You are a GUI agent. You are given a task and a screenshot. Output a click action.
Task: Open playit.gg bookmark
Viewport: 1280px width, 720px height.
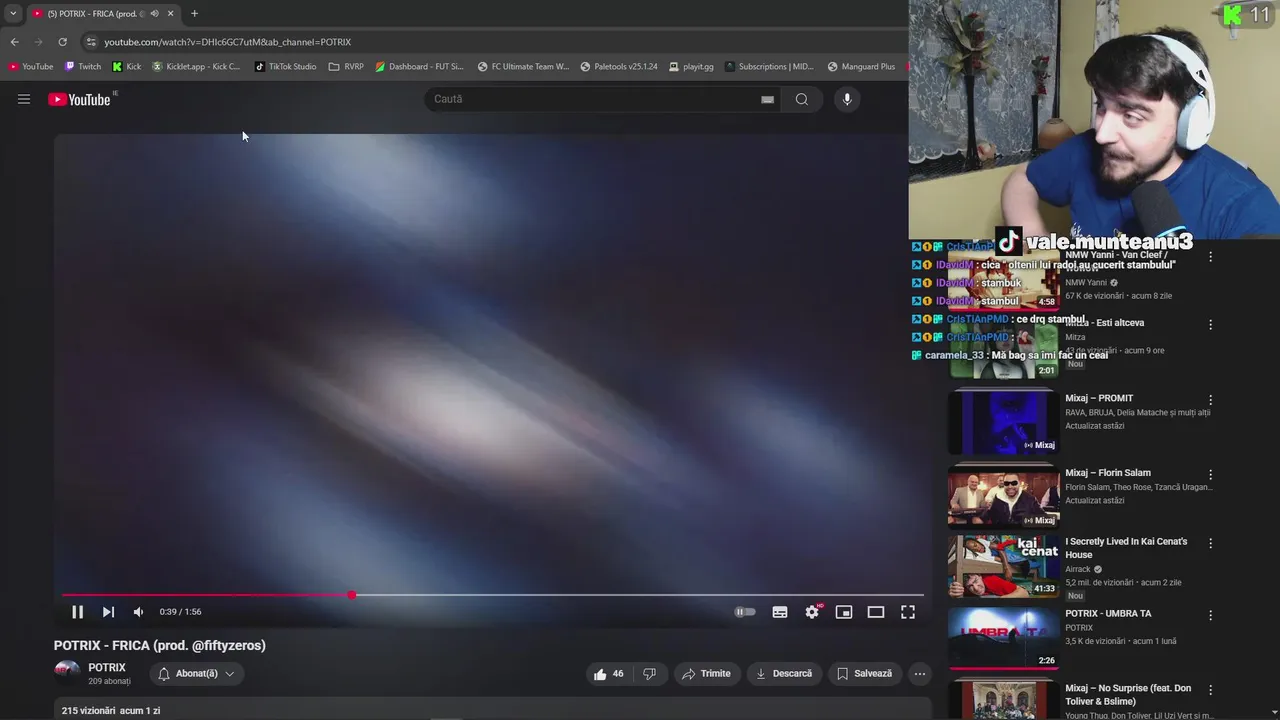[691, 67]
